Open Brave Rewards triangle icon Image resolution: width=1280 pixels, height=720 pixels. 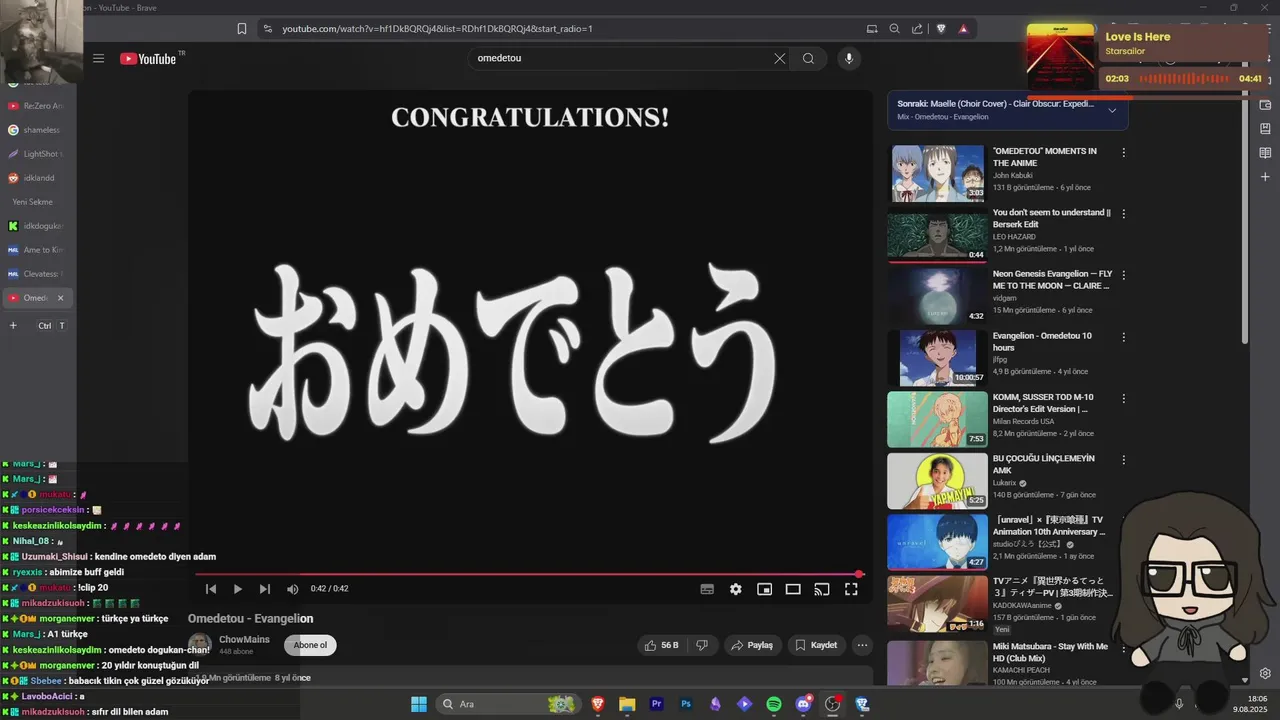point(964,29)
